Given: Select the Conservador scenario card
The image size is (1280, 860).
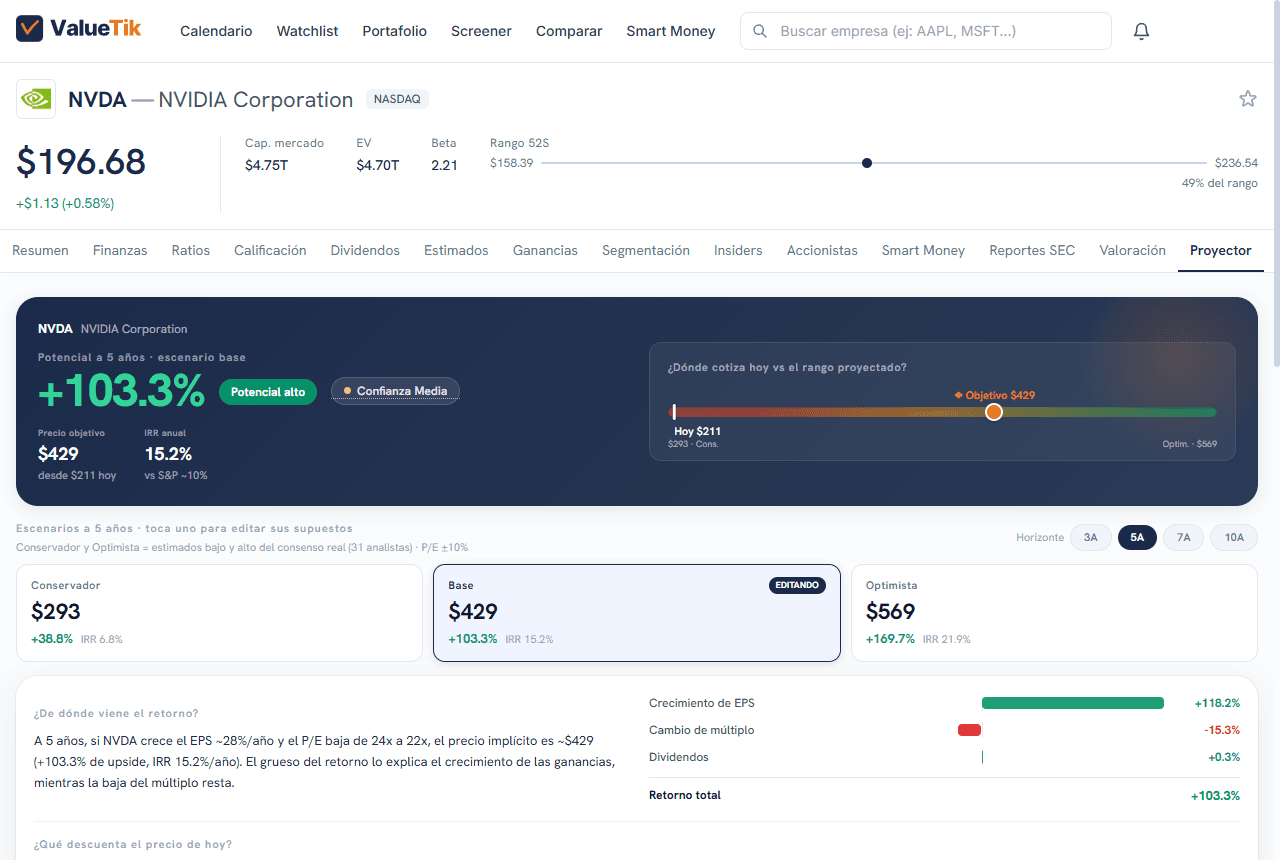Looking at the screenshot, I should tap(219, 613).
